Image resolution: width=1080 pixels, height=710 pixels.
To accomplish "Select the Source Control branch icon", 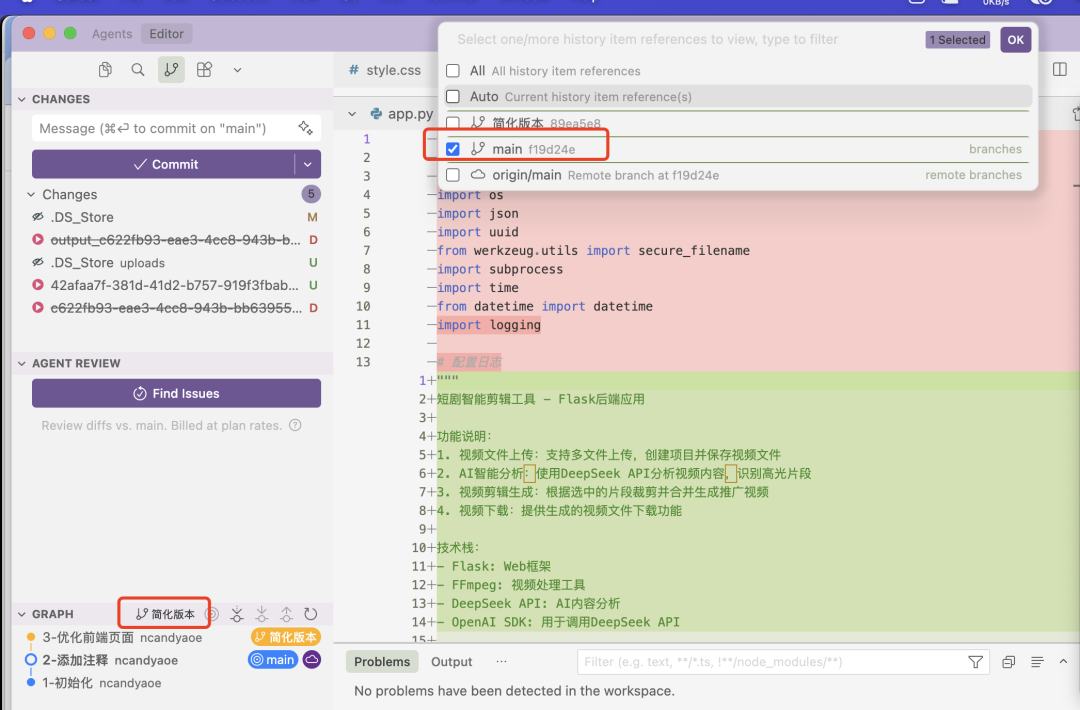I will 171,70.
